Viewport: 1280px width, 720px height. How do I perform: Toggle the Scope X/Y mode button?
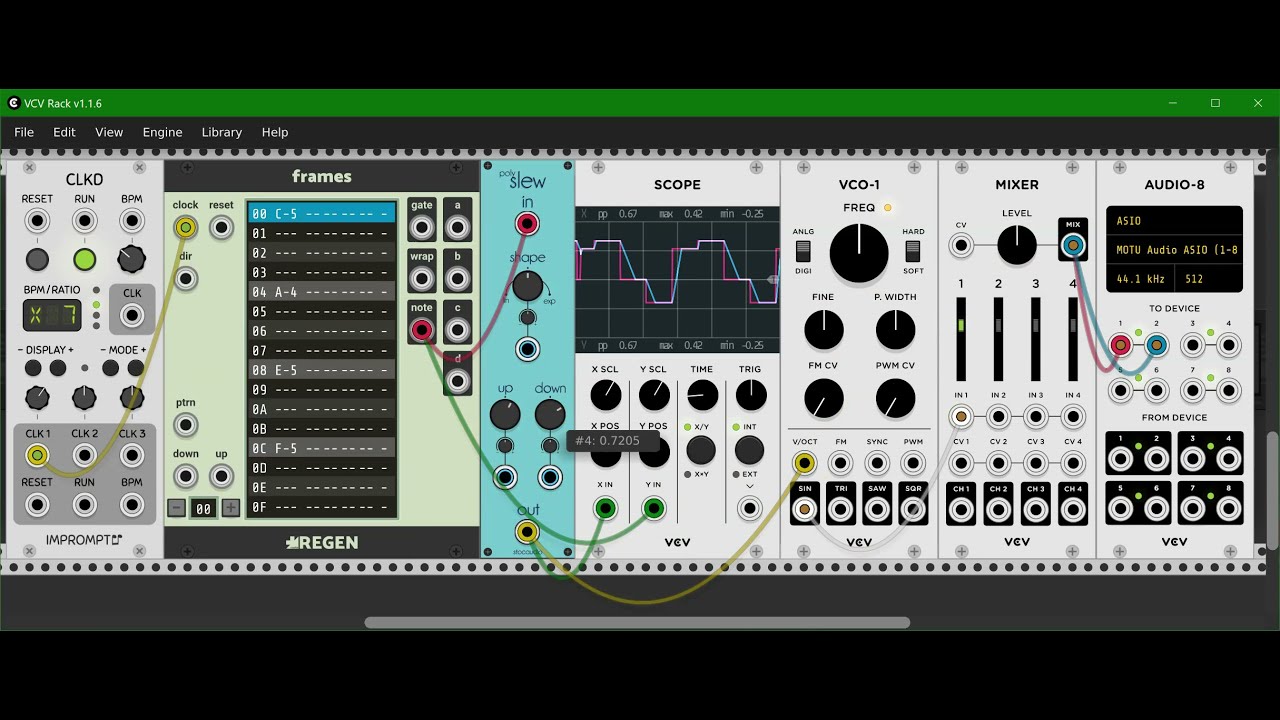701,450
